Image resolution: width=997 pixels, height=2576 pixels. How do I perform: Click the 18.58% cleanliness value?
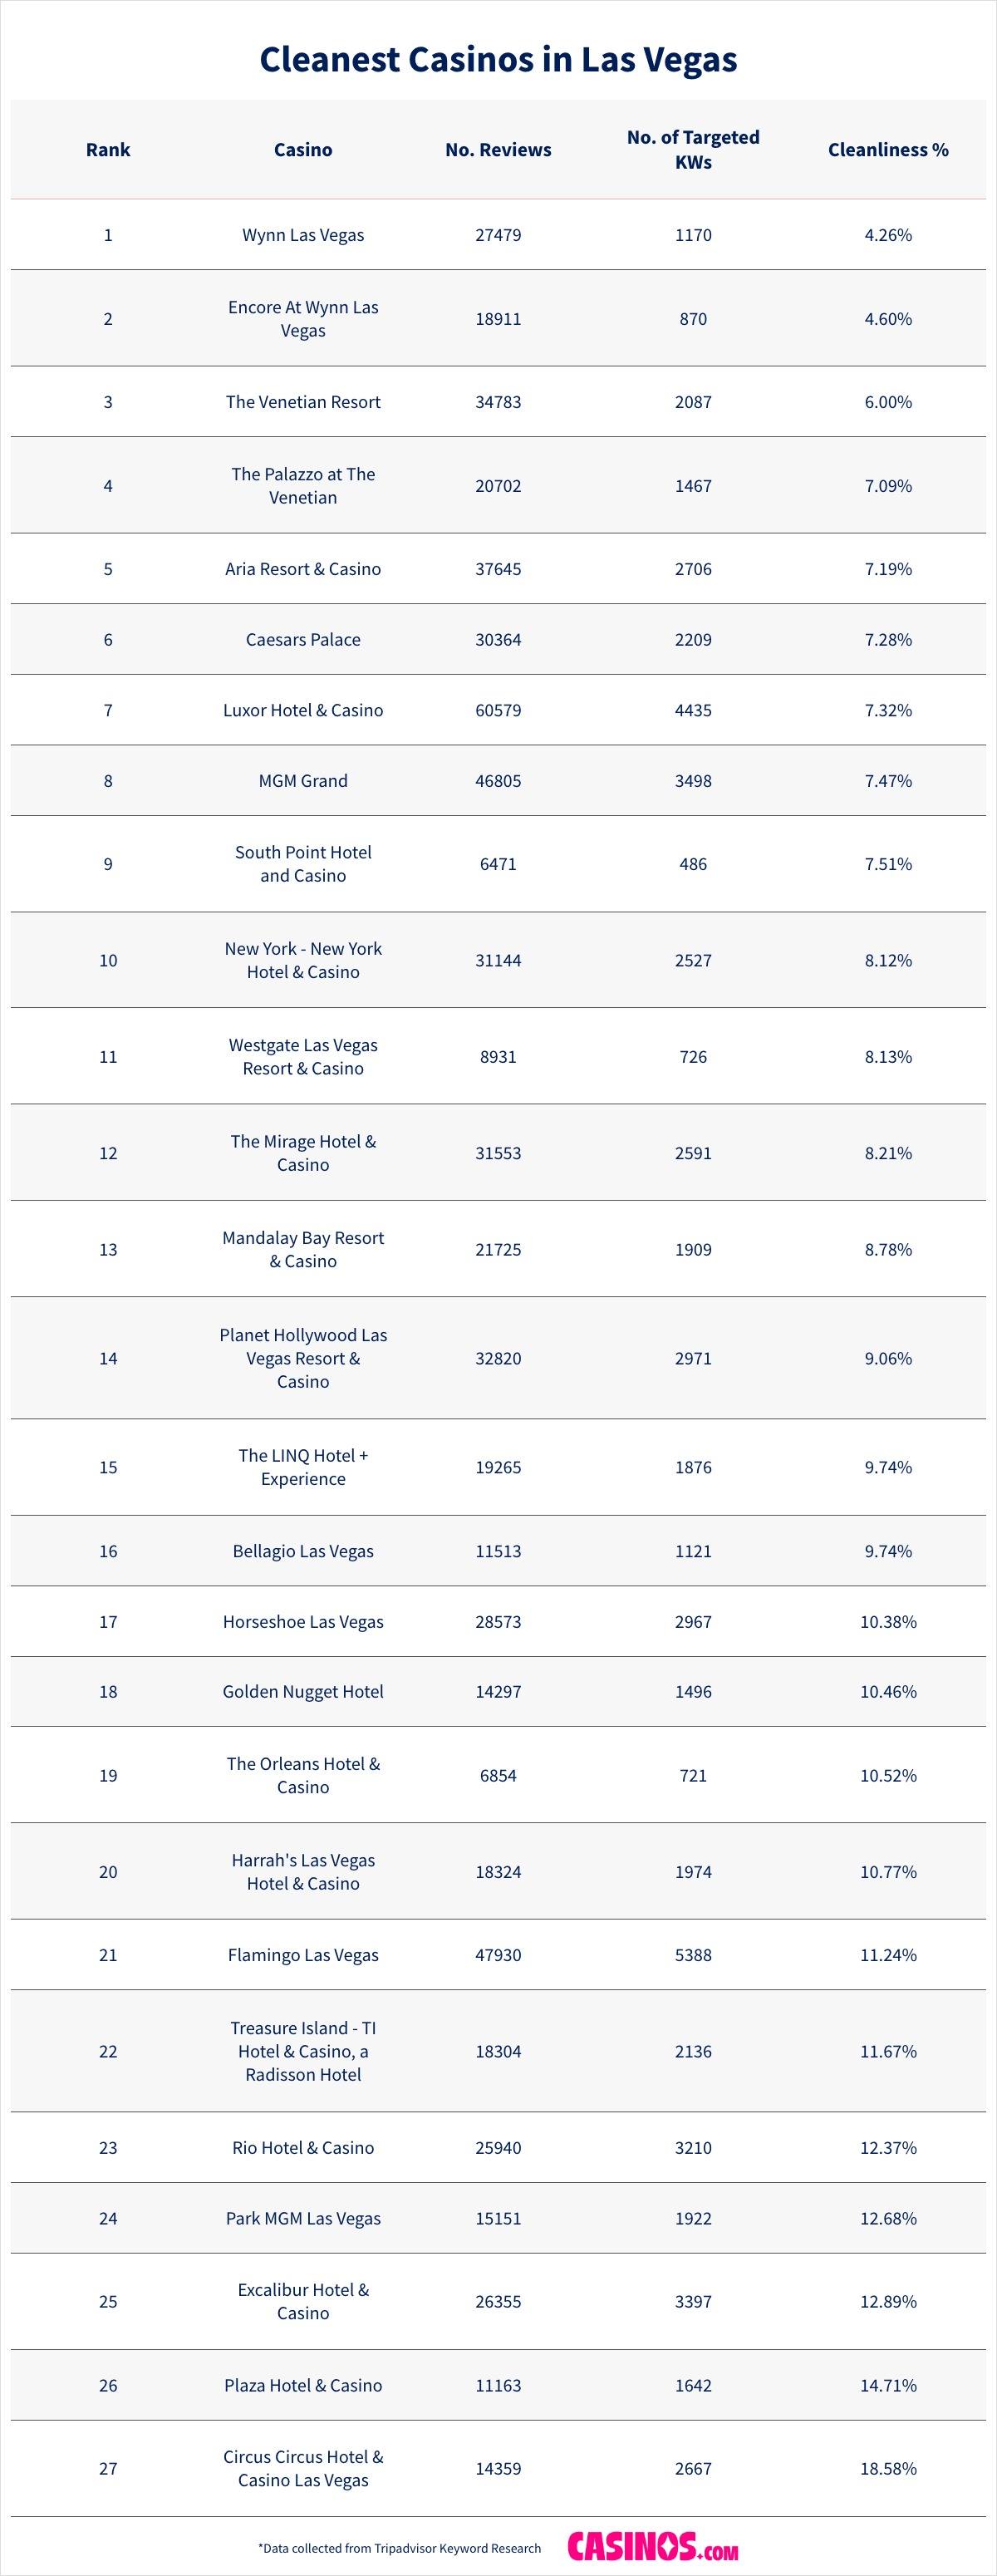(x=888, y=2468)
